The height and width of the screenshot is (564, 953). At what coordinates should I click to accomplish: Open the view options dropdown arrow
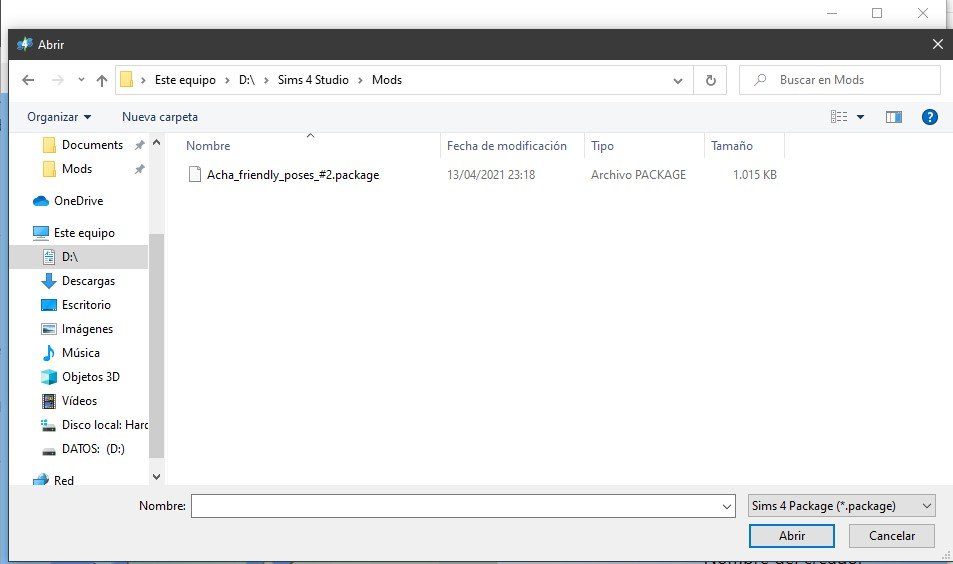pos(860,117)
